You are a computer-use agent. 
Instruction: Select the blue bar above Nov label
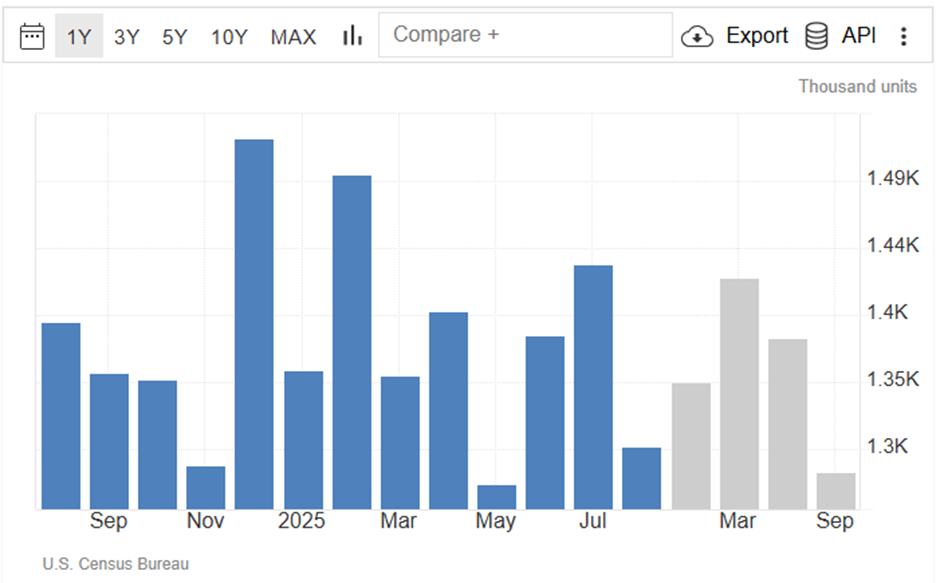point(206,487)
